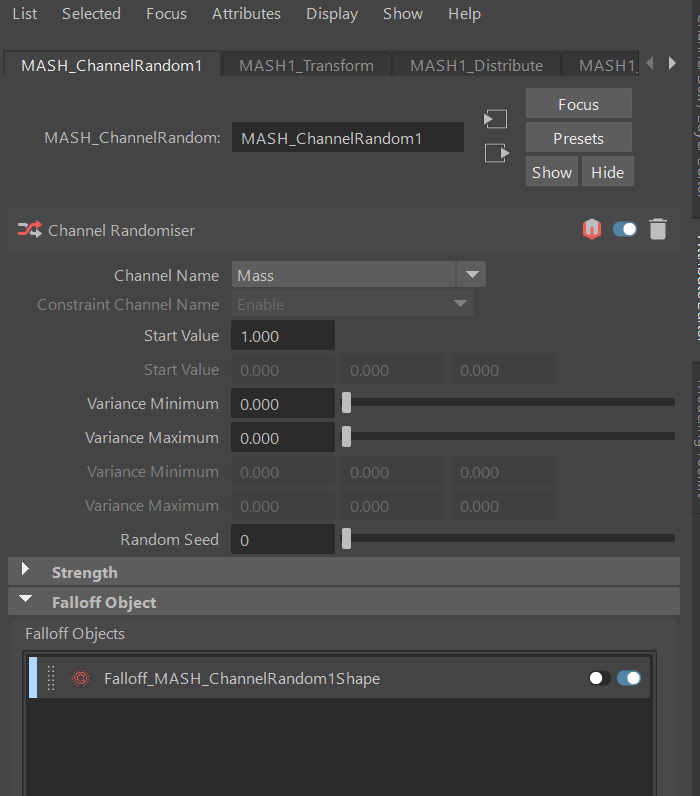Open the Display menu
The width and height of the screenshot is (700, 796).
point(332,14)
